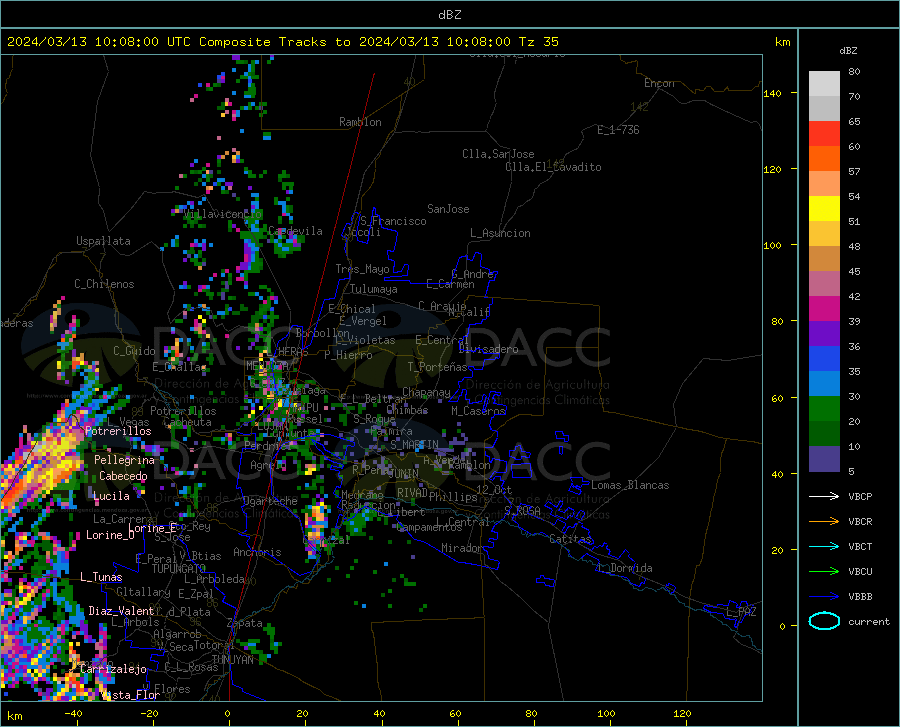Select the 39 dBZ purple color swatch
The width and height of the screenshot is (900, 727).
click(x=824, y=334)
